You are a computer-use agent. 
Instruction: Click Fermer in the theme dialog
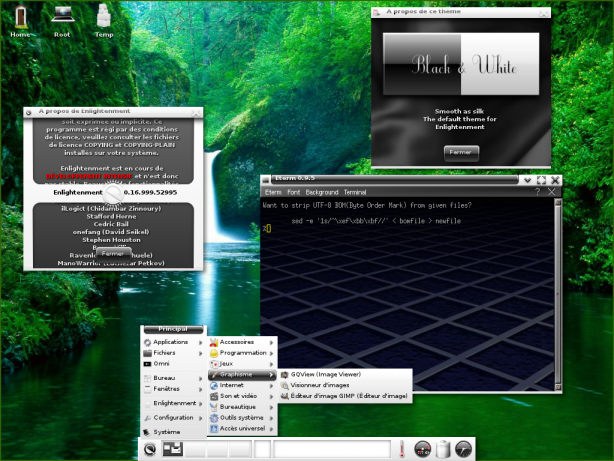[x=461, y=151]
